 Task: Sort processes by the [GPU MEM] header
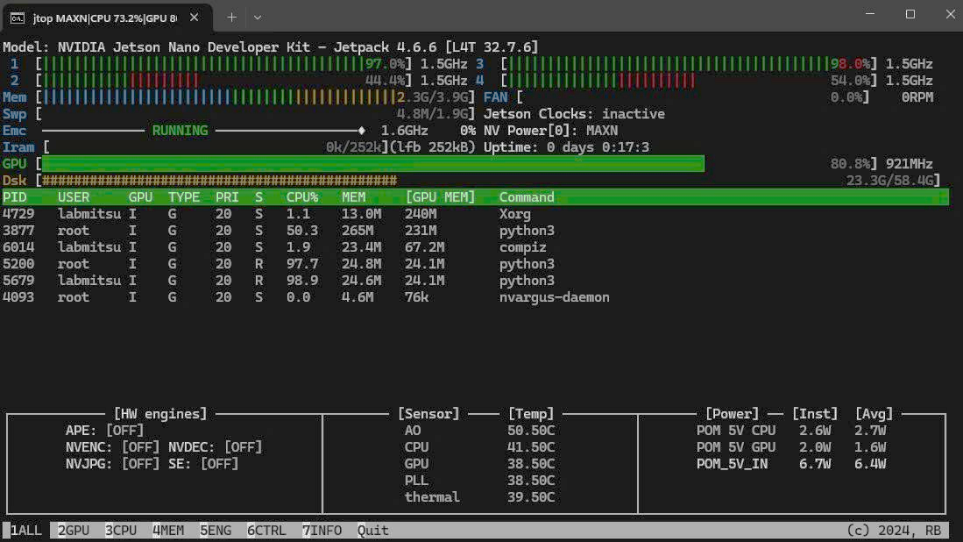[x=440, y=197]
